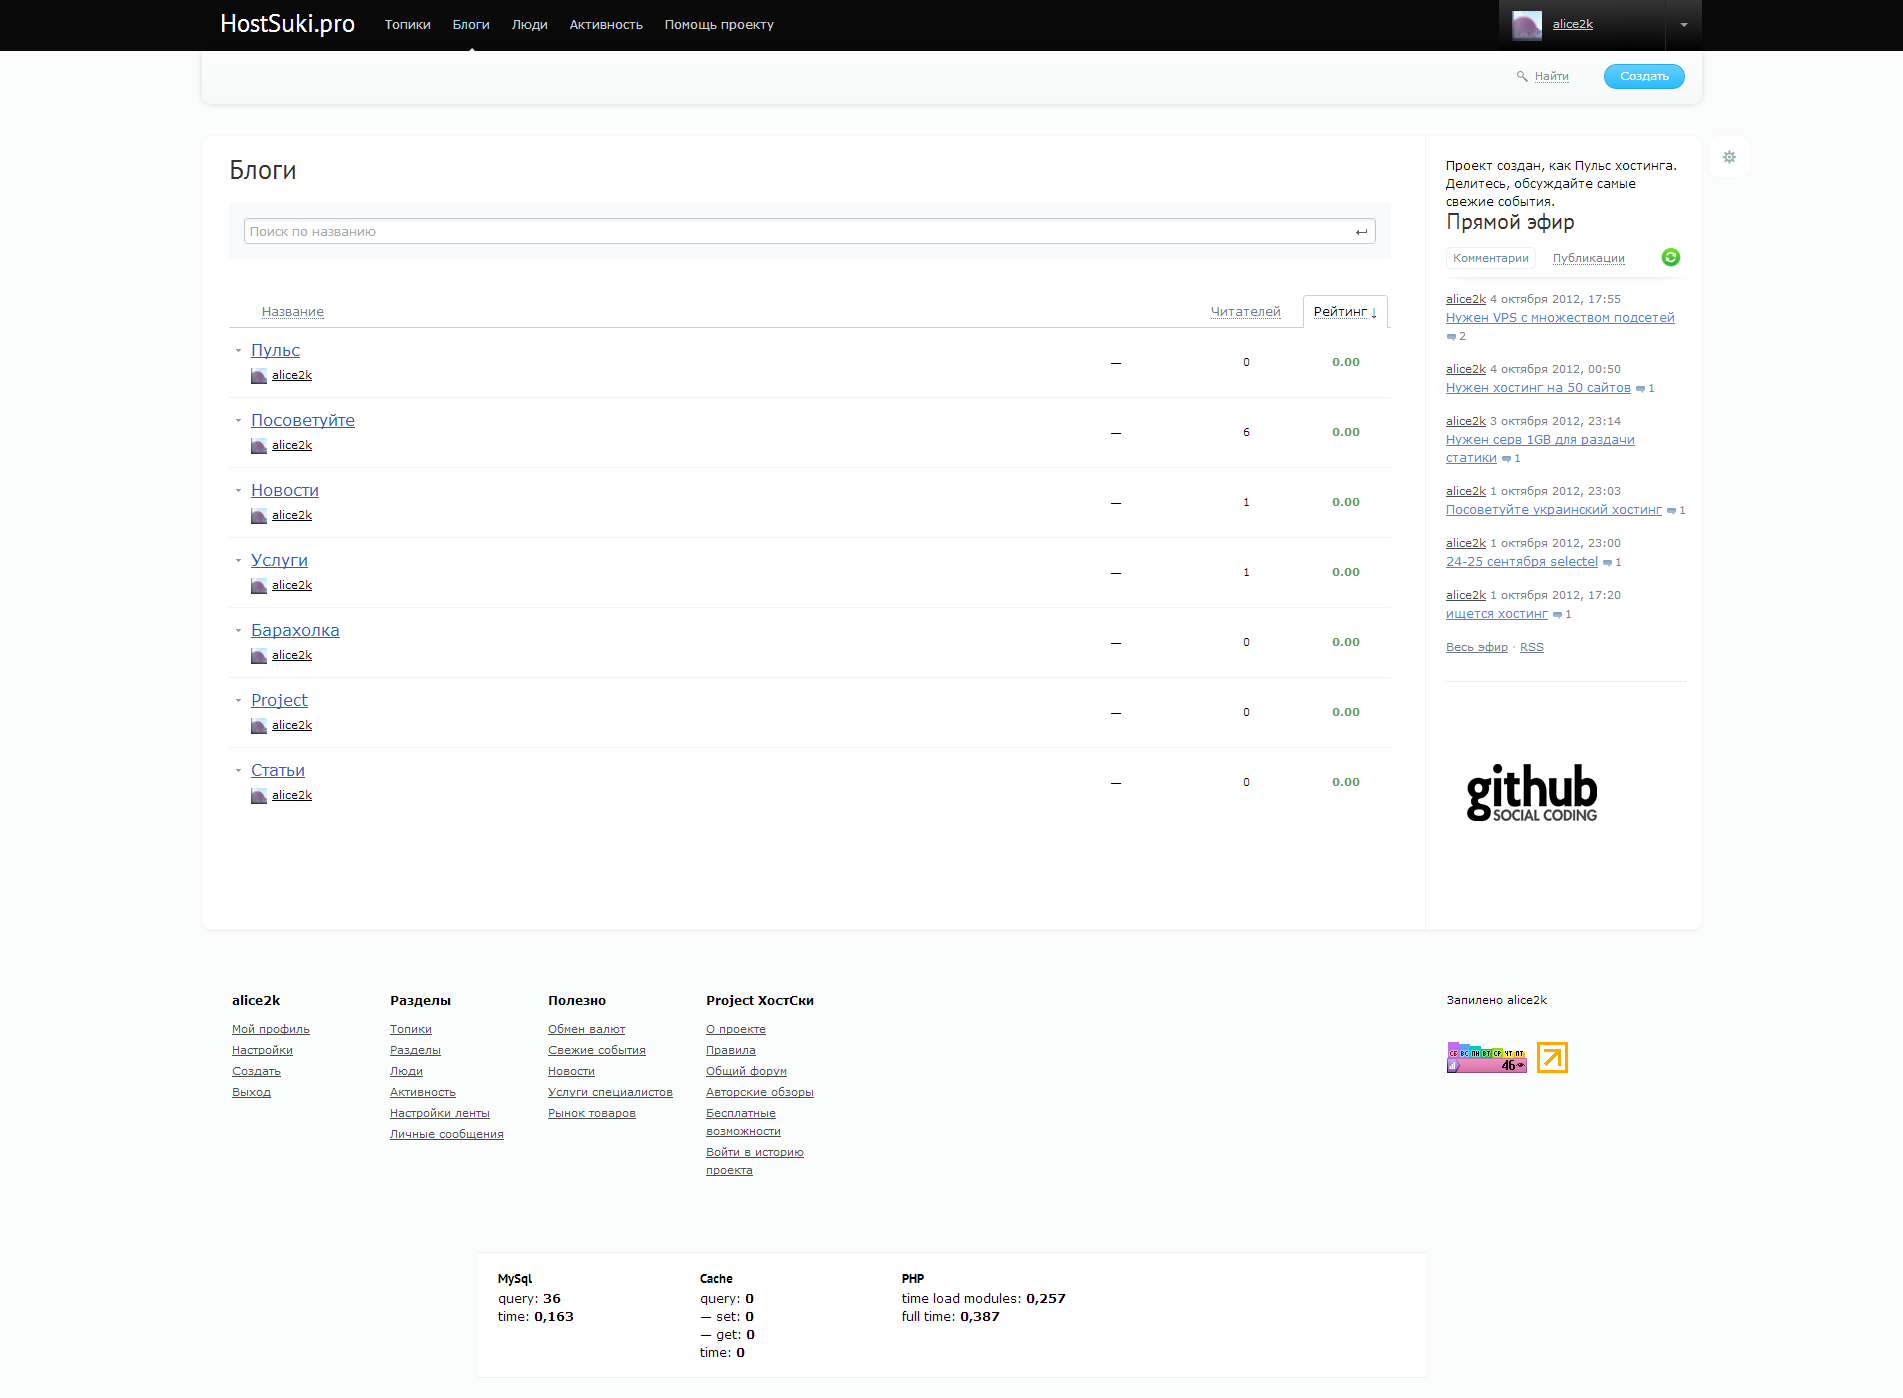This screenshot has width=1903, height=1398.
Task: Click the green refresh live feed icon
Action: [1670, 258]
